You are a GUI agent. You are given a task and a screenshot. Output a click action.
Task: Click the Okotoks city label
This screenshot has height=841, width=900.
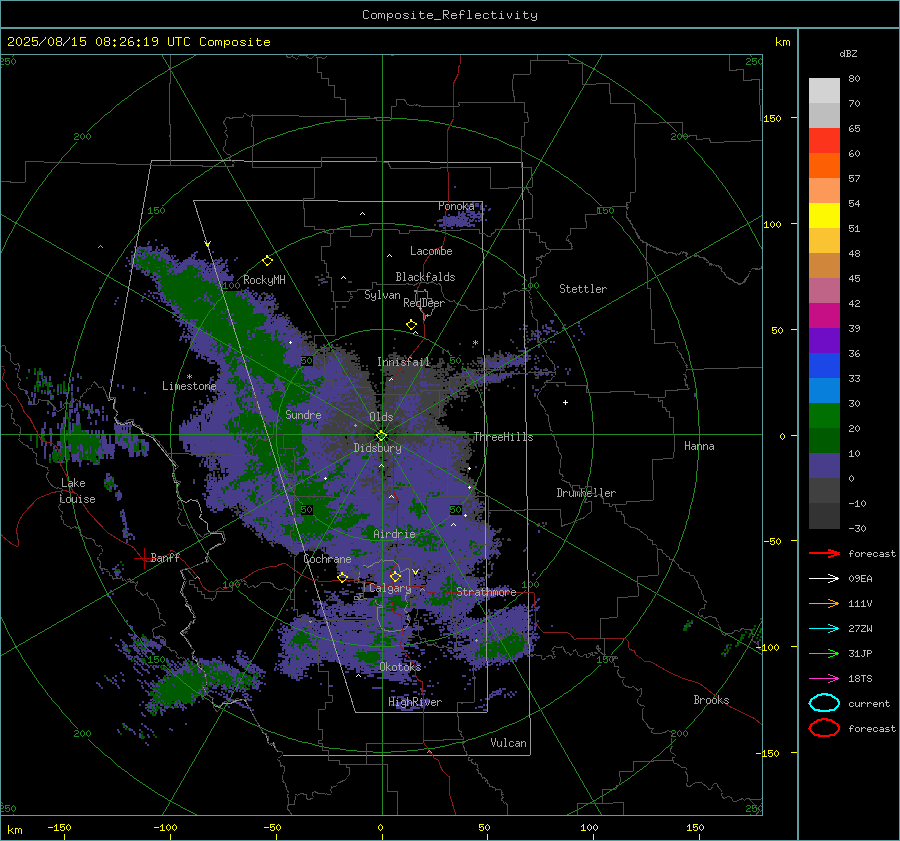[400, 667]
